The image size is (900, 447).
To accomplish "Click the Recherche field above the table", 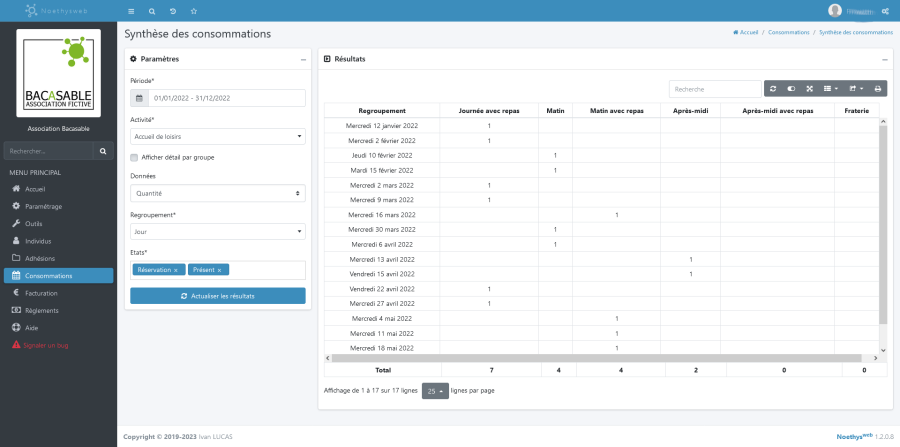I will pos(714,89).
